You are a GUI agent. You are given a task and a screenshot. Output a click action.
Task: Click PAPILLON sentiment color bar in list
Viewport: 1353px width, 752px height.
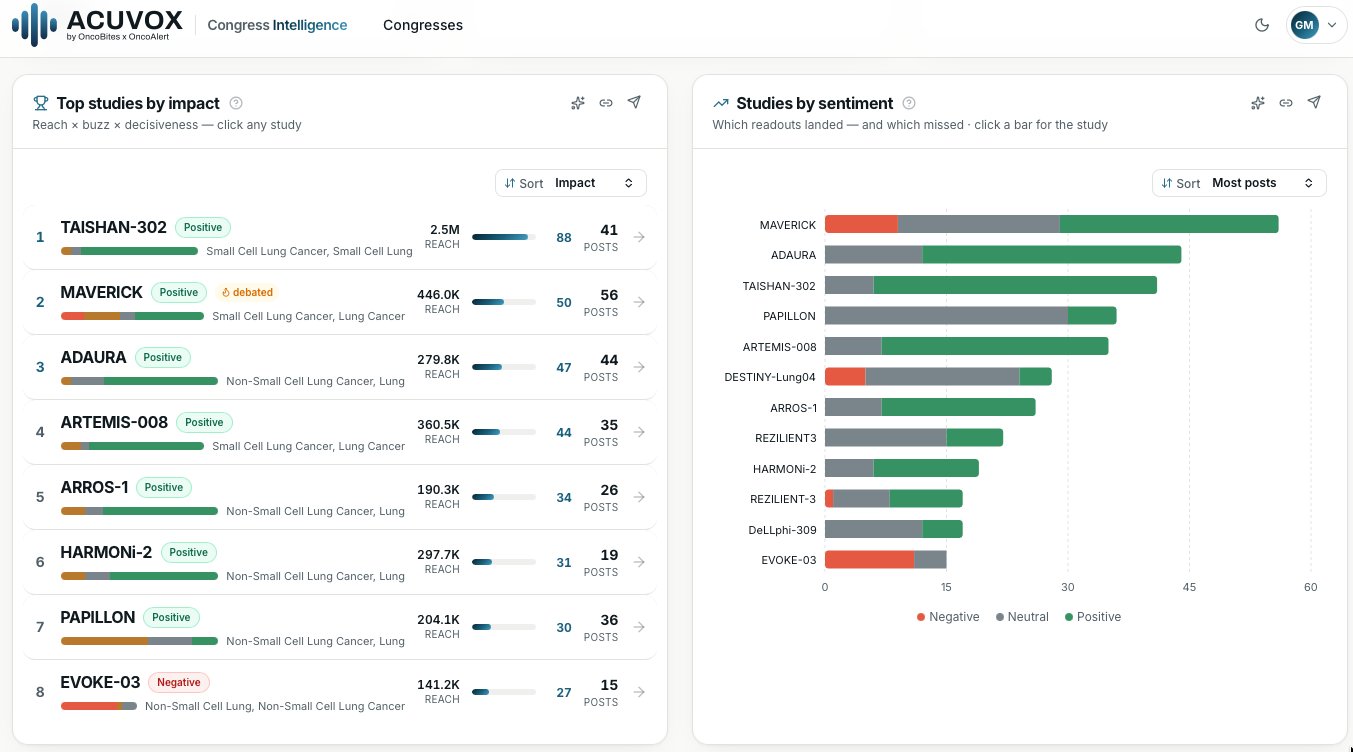click(x=139, y=641)
